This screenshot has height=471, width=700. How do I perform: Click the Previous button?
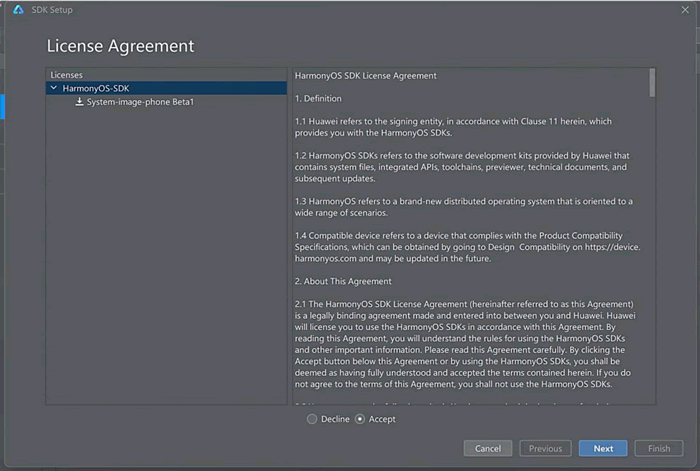545,448
